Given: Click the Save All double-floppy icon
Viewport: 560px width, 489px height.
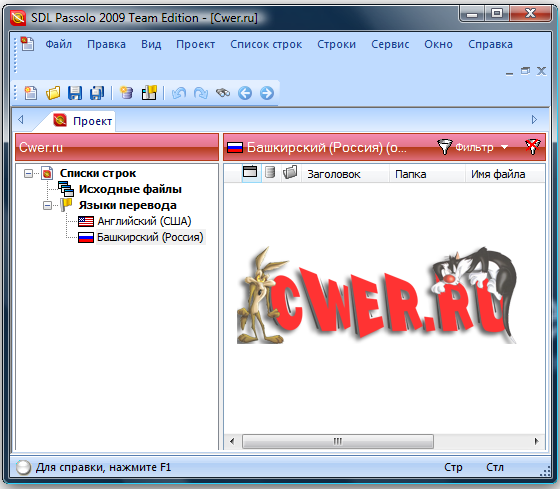Looking at the screenshot, I should tap(97, 93).
